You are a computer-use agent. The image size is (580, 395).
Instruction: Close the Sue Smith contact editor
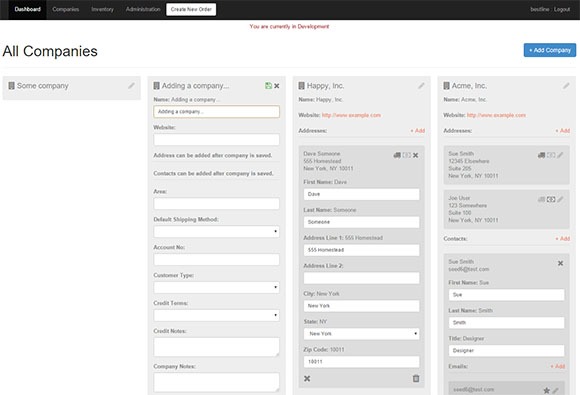(x=560, y=263)
